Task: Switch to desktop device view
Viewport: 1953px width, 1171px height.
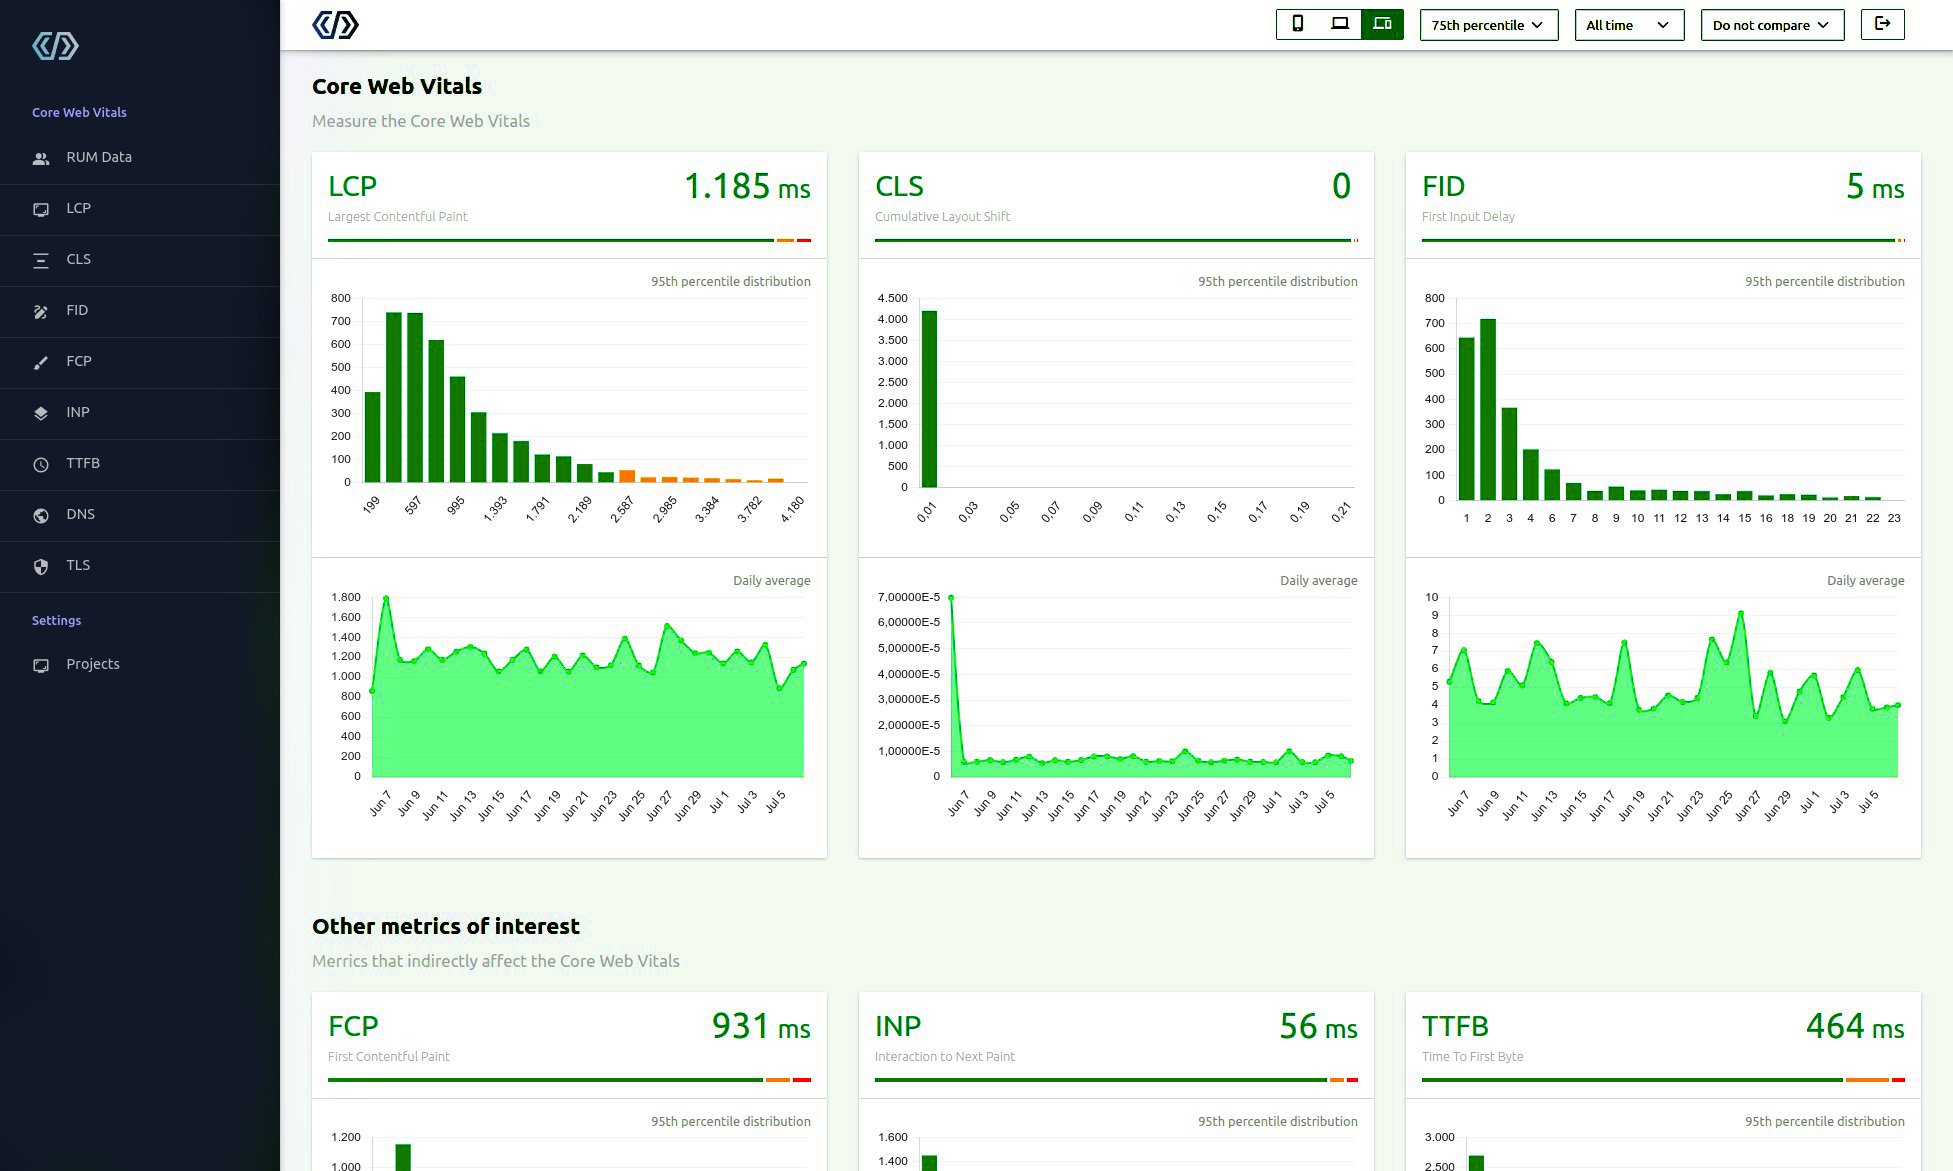Action: click(1339, 25)
